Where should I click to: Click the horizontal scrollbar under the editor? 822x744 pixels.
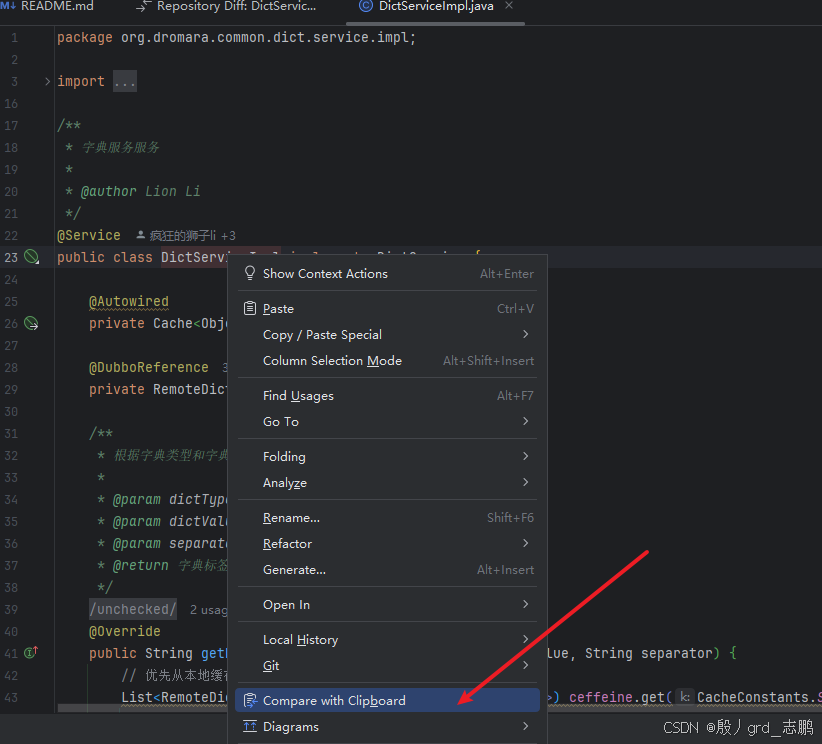[x=142, y=708]
